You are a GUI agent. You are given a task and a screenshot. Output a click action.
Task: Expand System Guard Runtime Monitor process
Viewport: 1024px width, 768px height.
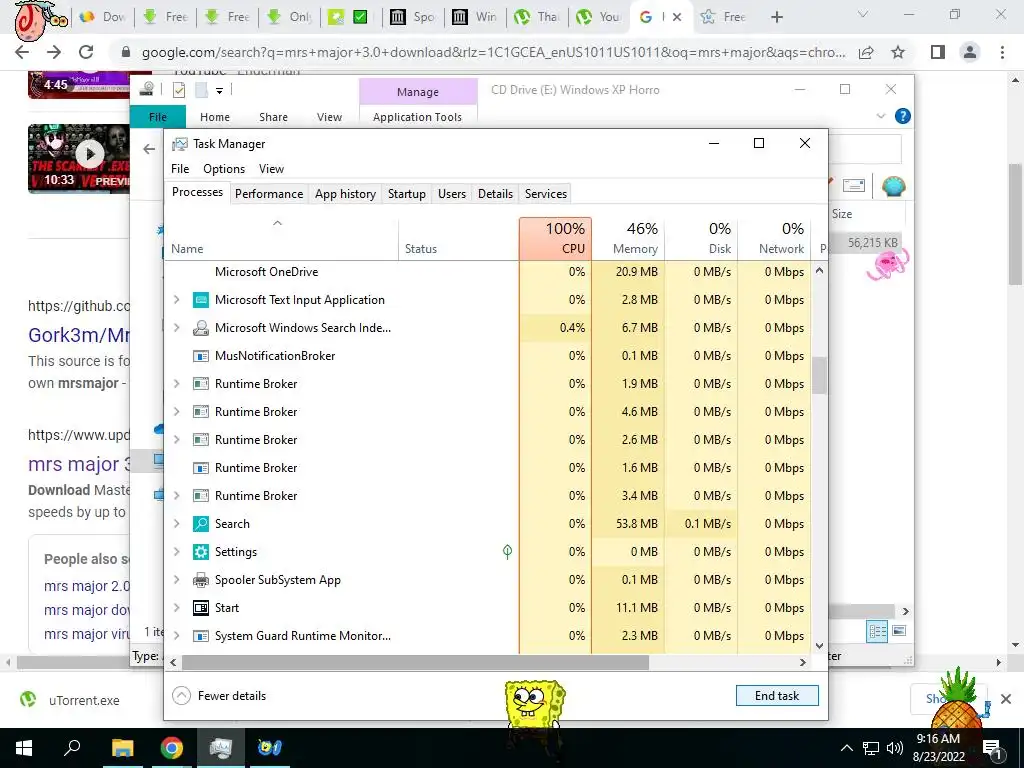pos(176,636)
